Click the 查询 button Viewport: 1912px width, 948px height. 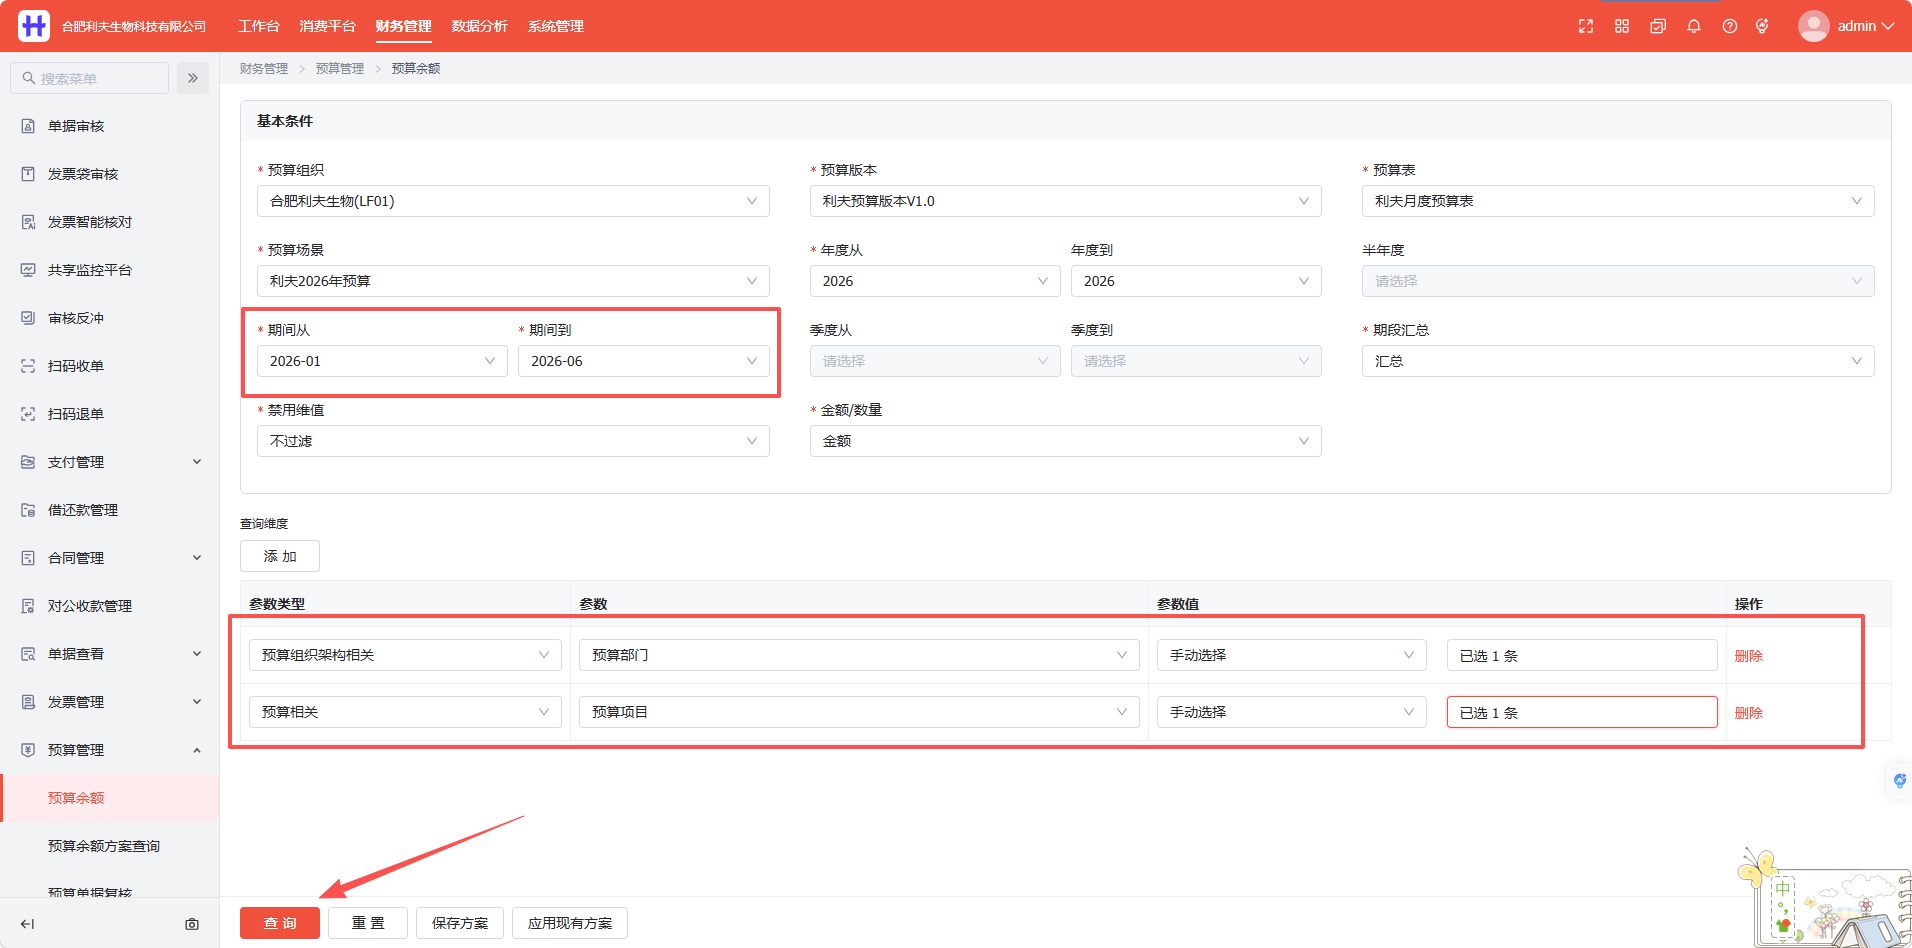(280, 923)
